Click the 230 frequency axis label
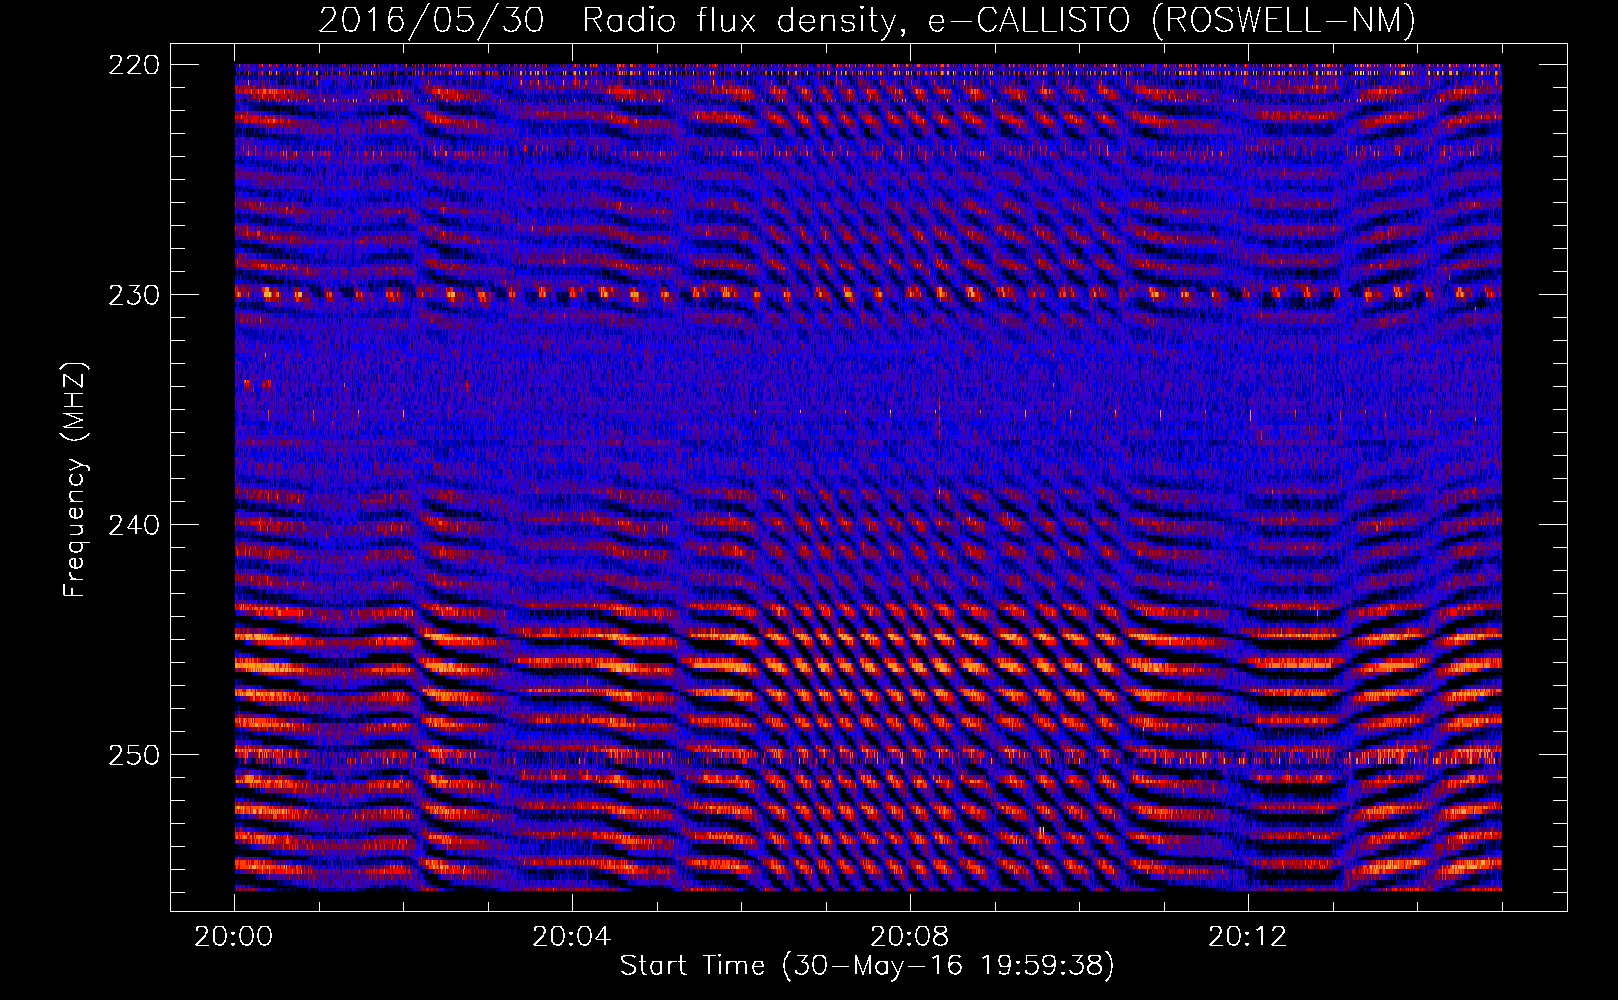This screenshot has height=1000, width=1618. coord(133,295)
